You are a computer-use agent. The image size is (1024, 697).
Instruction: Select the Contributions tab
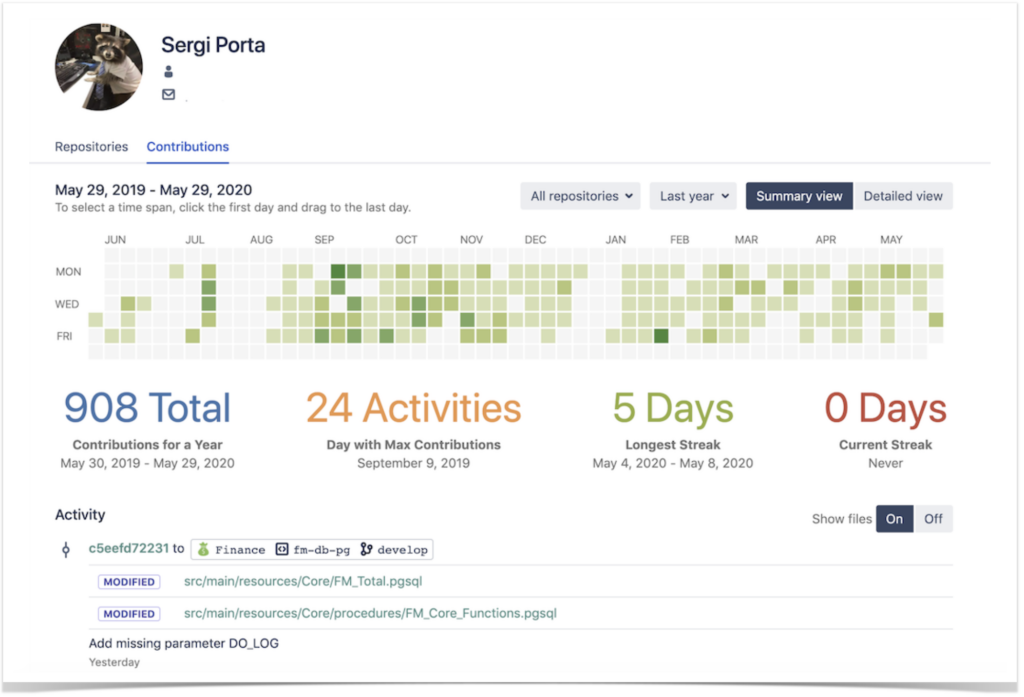(187, 146)
